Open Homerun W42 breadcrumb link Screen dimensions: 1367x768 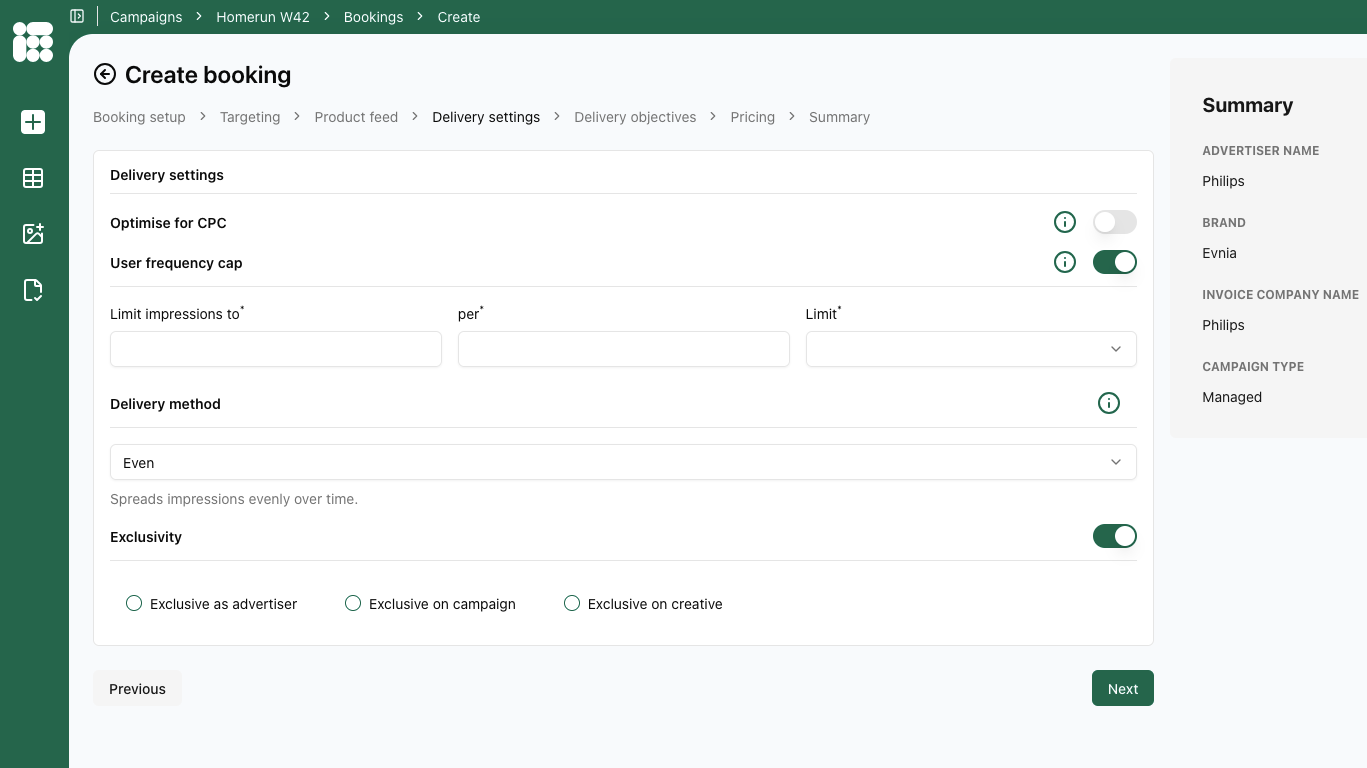tap(263, 17)
